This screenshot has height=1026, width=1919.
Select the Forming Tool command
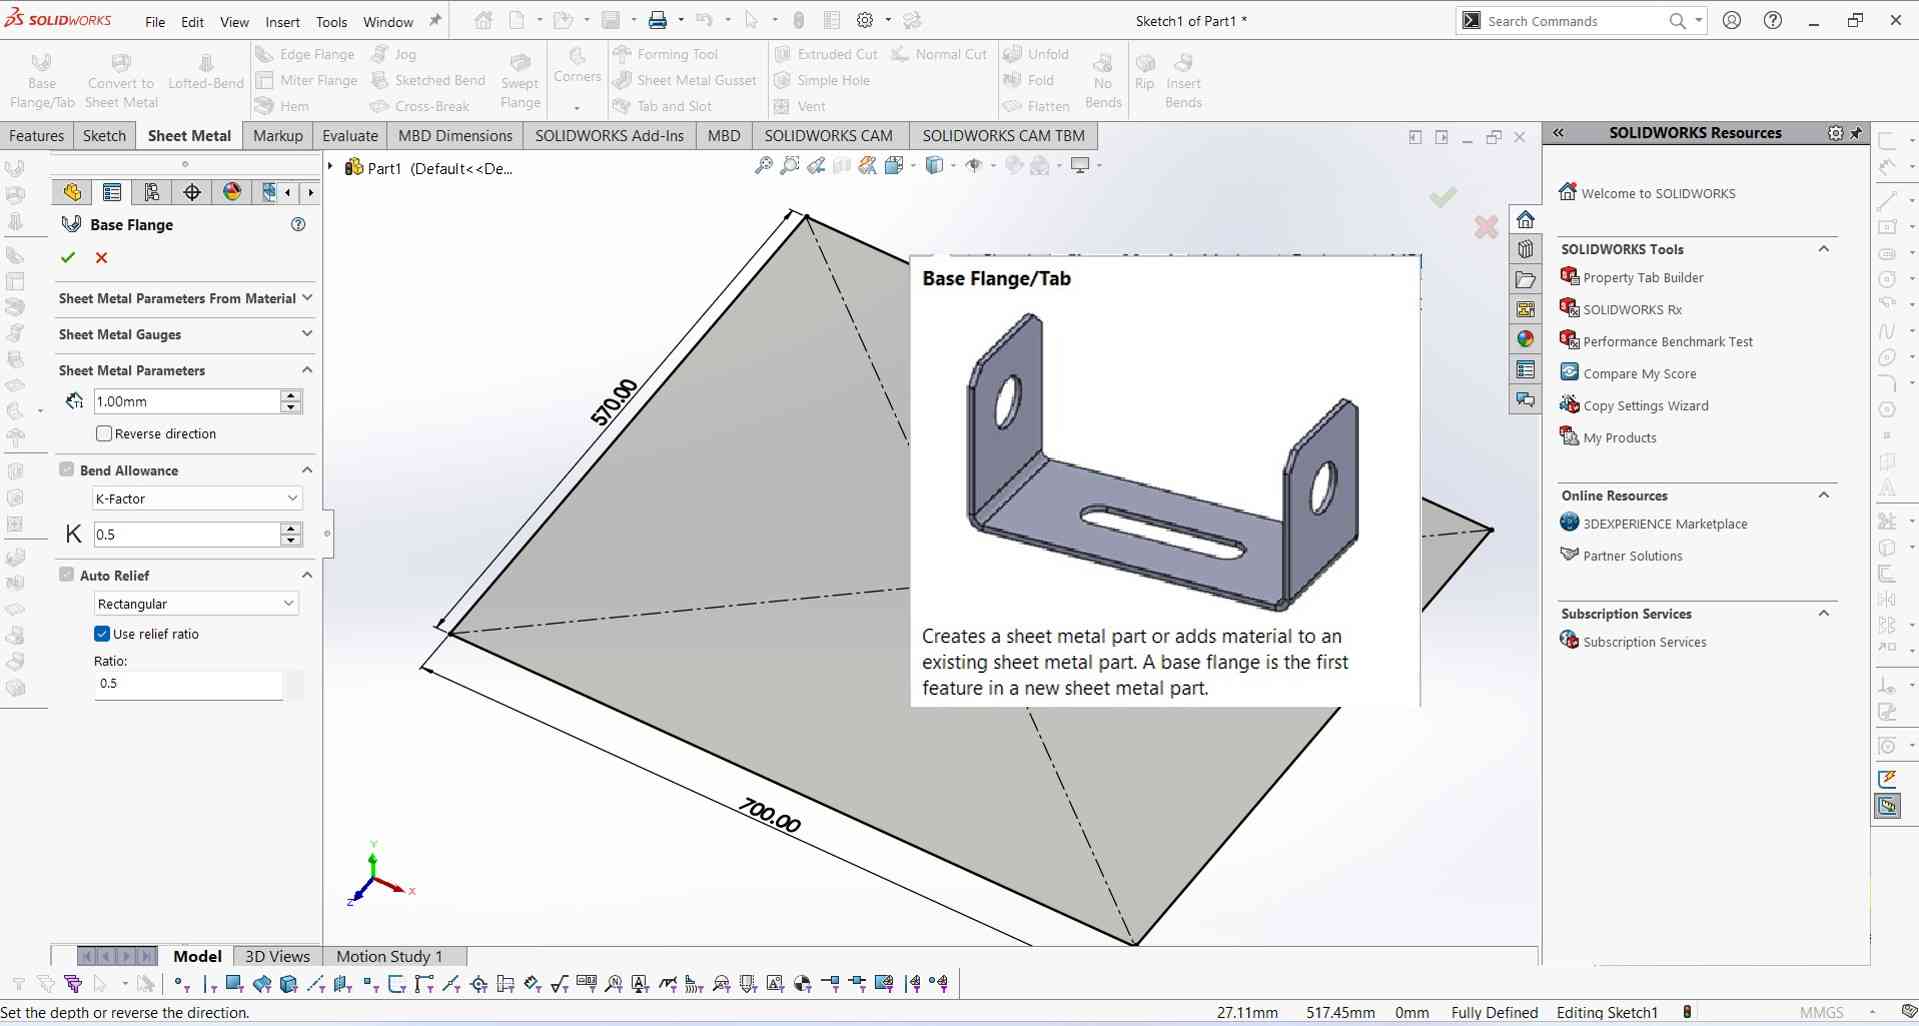click(x=666, y=54)
